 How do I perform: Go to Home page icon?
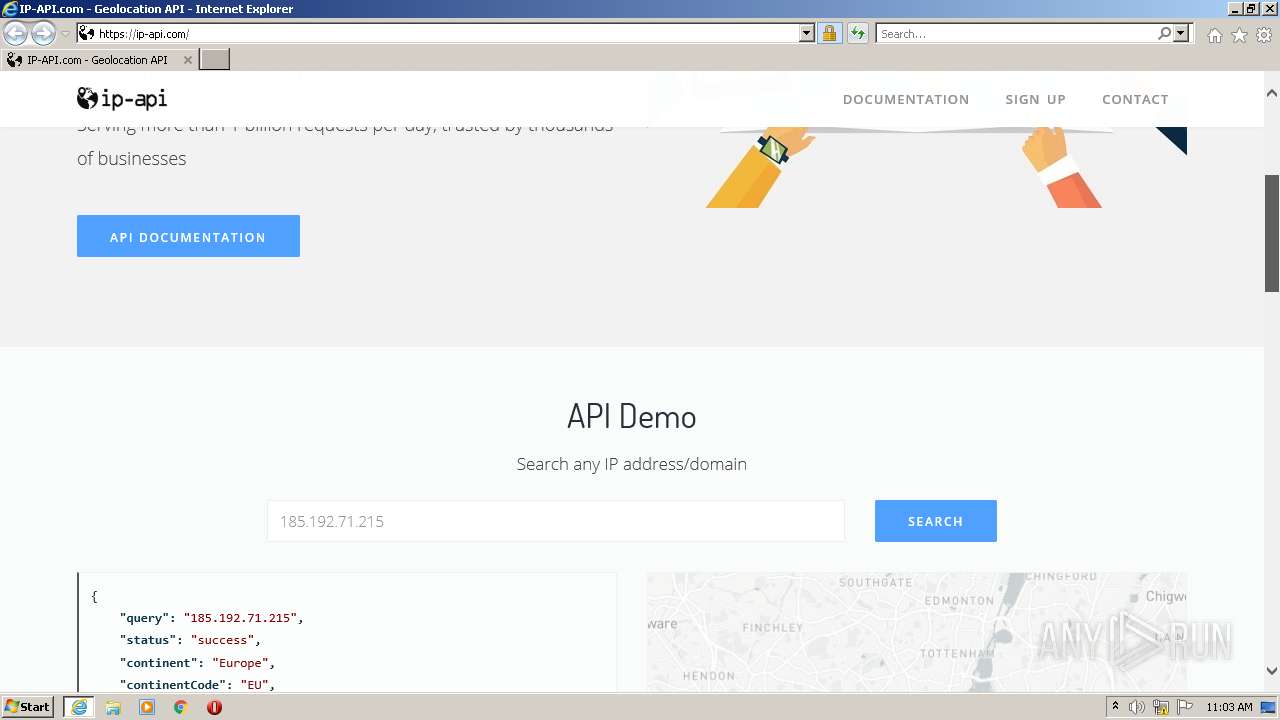pos(1214,35)
